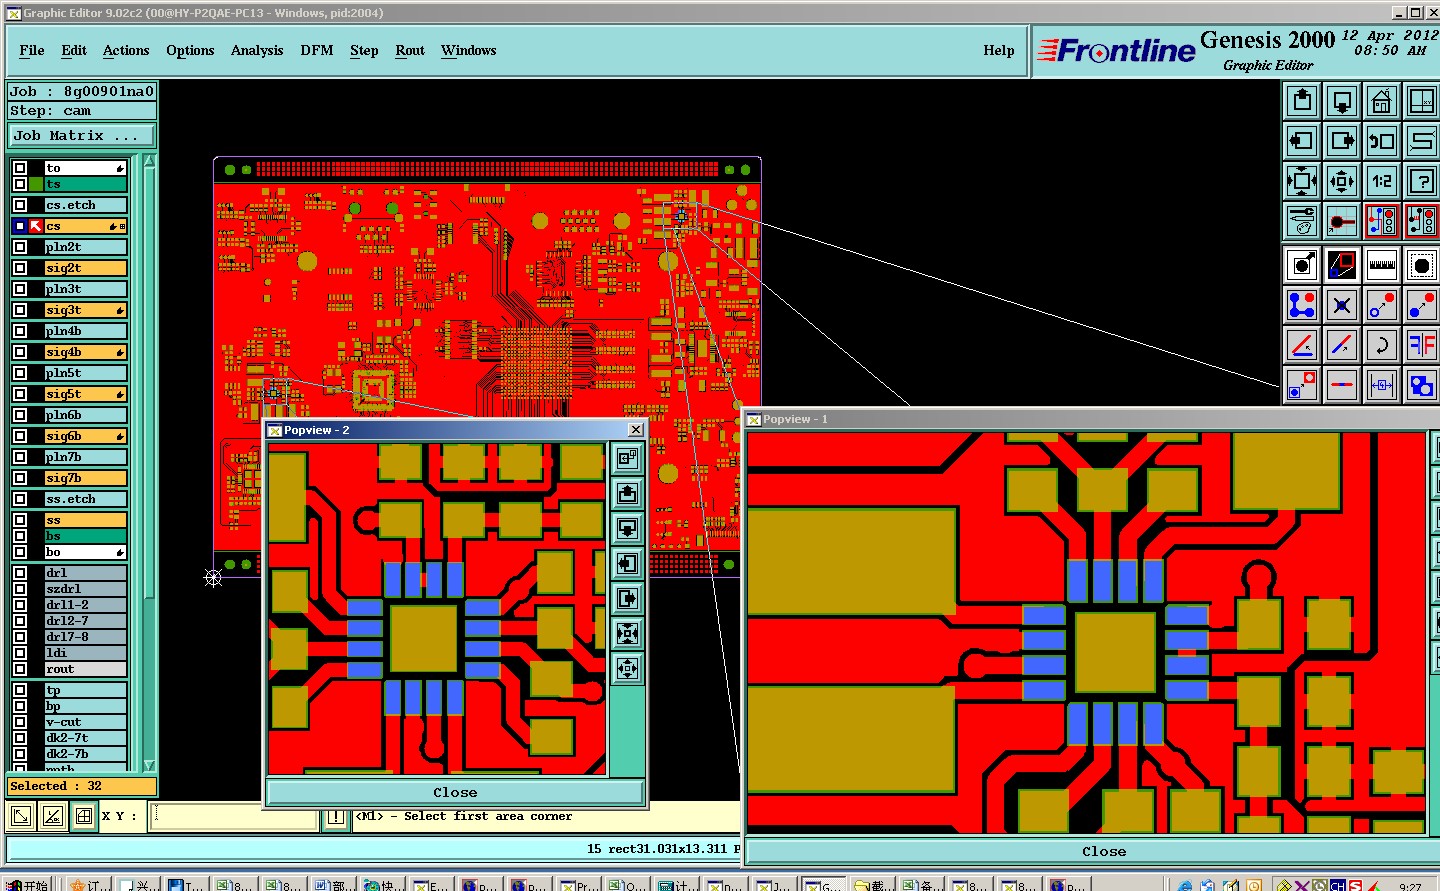
Task: Select the sig5t layer name
Action: click(x=86, y=394)
